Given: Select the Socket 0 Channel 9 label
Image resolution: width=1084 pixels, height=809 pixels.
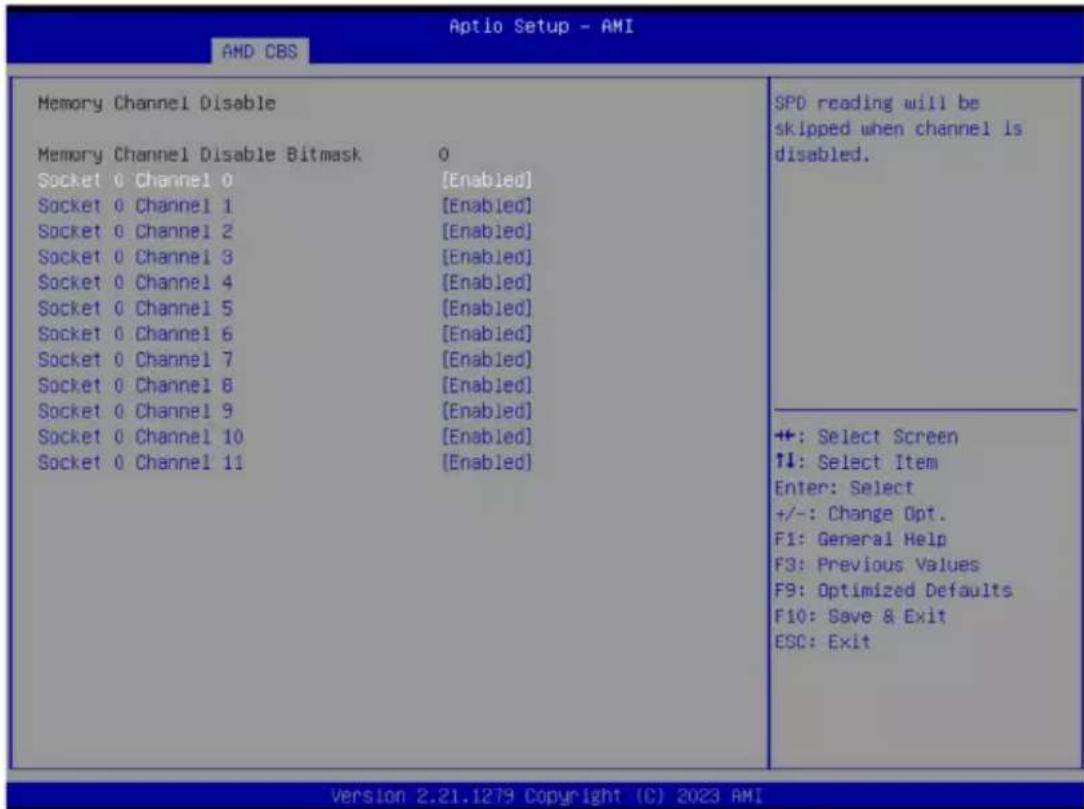Looking at the screenshot, I should [136, 411].
